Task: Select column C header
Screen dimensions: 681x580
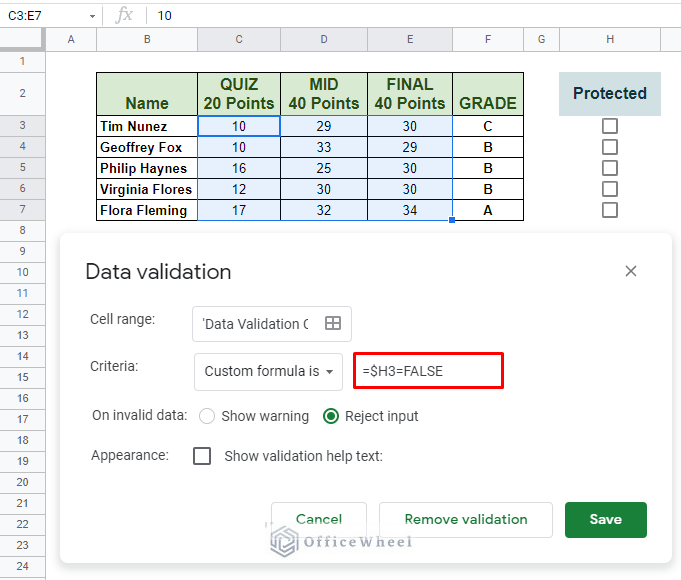Action: pyautogui.click(x=239, y=40)
